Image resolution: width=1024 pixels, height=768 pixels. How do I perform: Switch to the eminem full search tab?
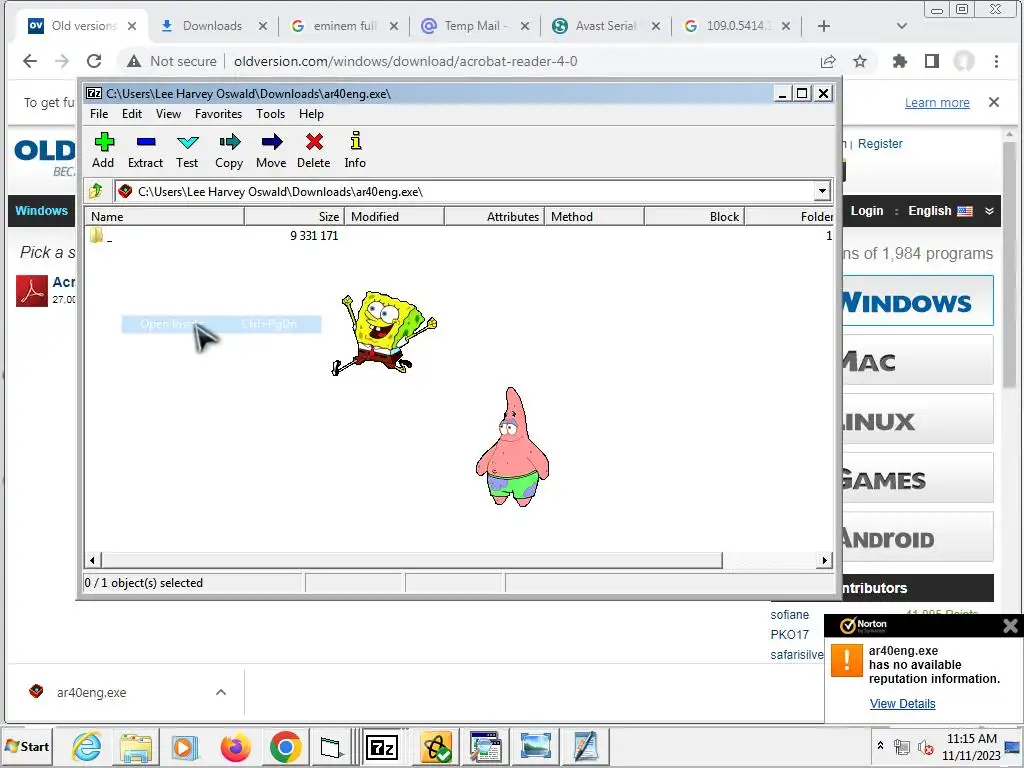[344, 26]
